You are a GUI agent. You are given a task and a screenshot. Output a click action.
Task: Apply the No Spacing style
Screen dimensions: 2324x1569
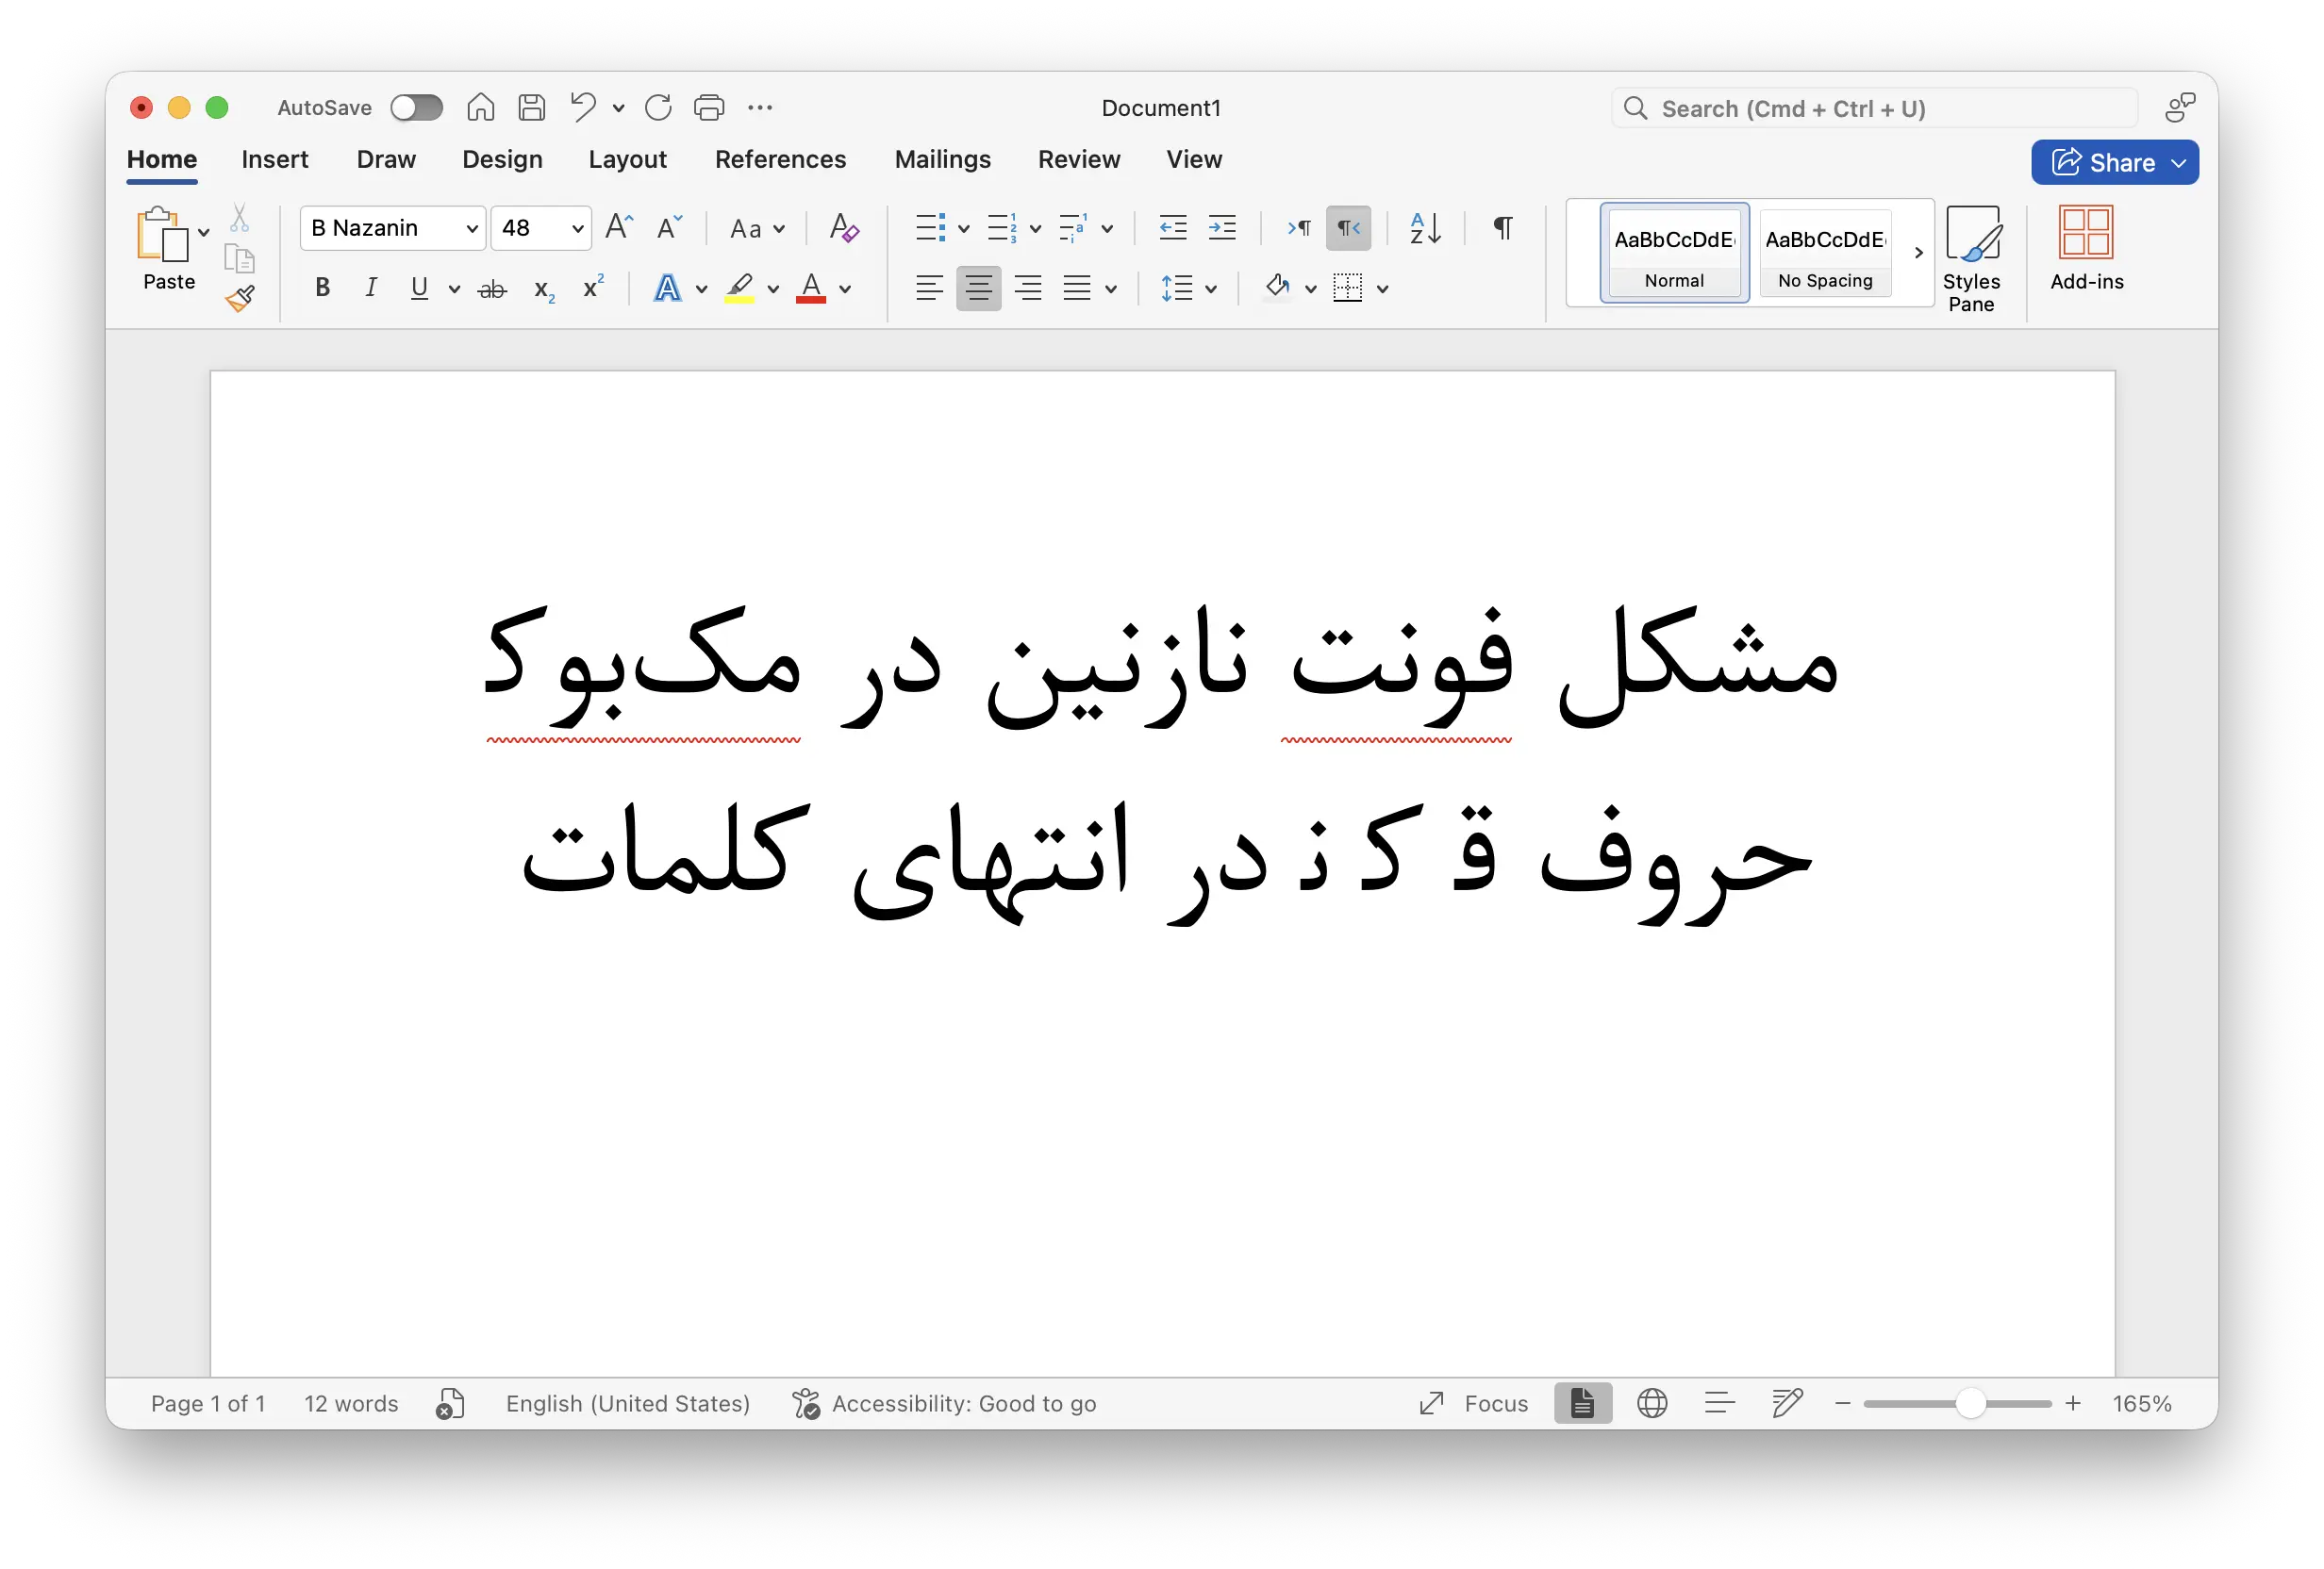(1824, 253)
